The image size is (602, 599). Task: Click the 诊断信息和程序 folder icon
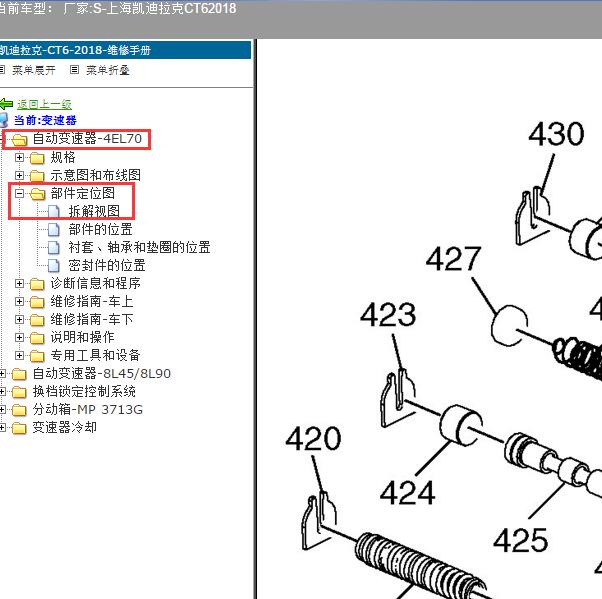click(x=37, y=284)
